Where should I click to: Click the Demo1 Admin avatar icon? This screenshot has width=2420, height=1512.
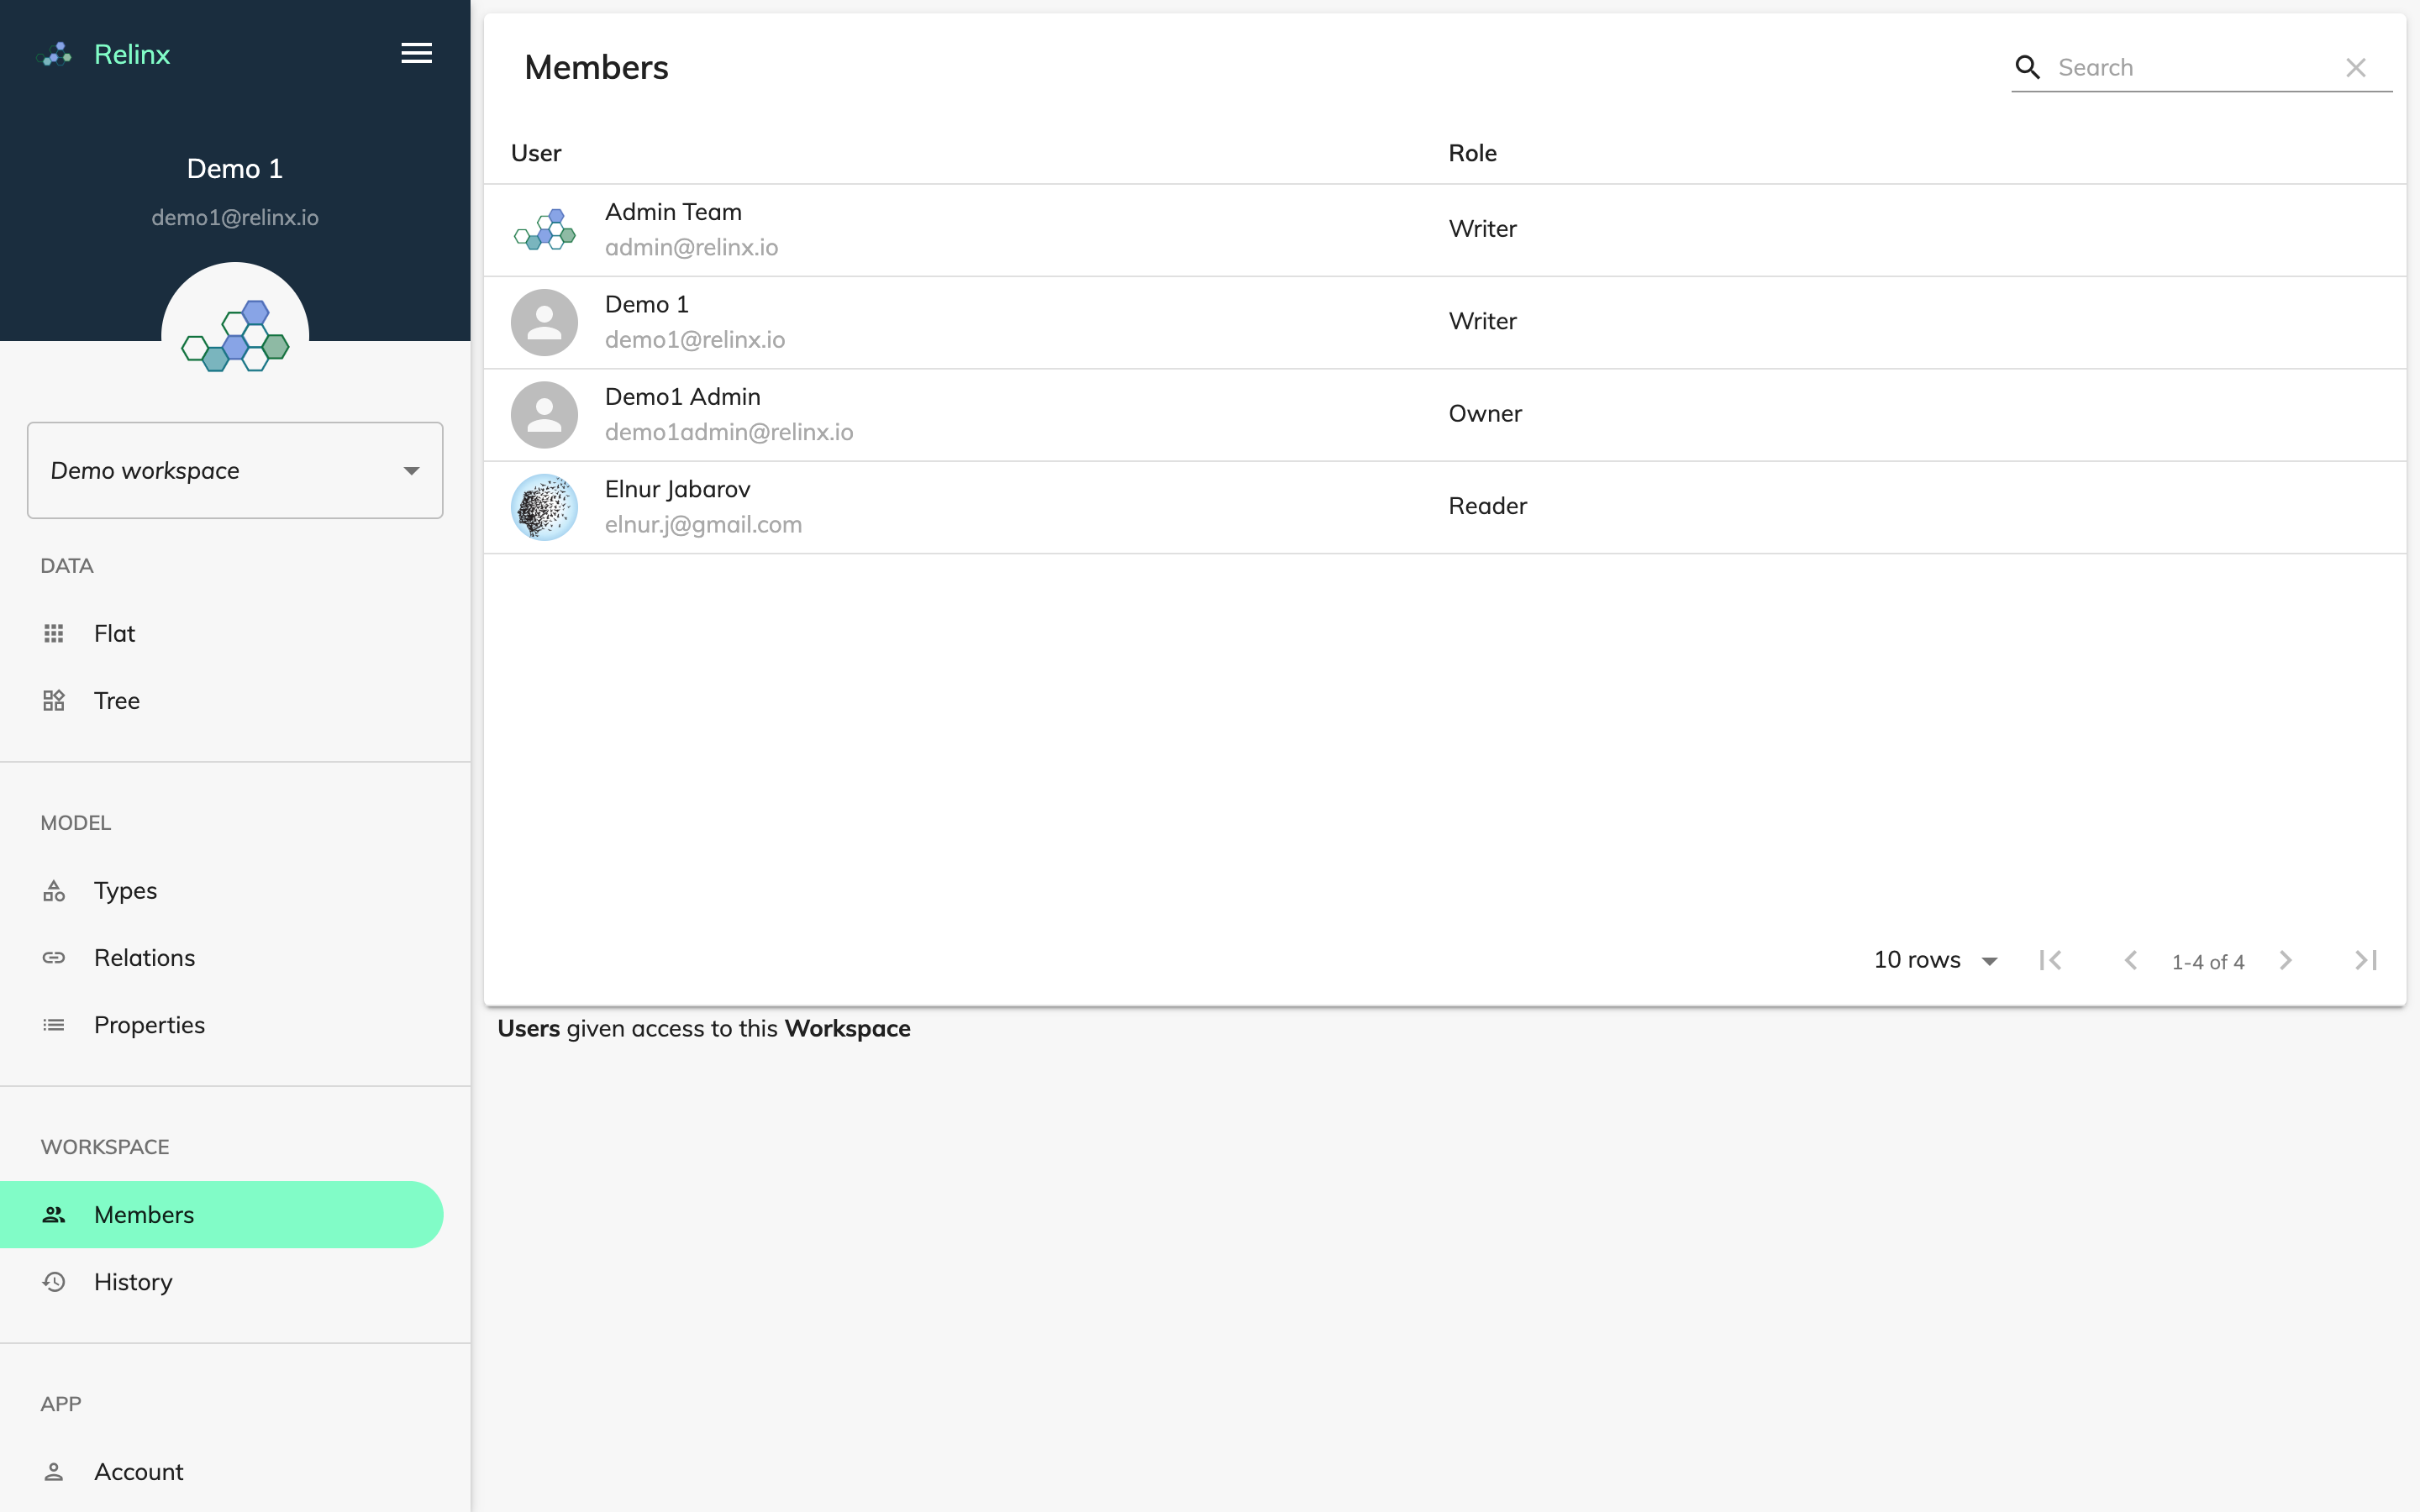pyautogui.click(x=544, y=415)
